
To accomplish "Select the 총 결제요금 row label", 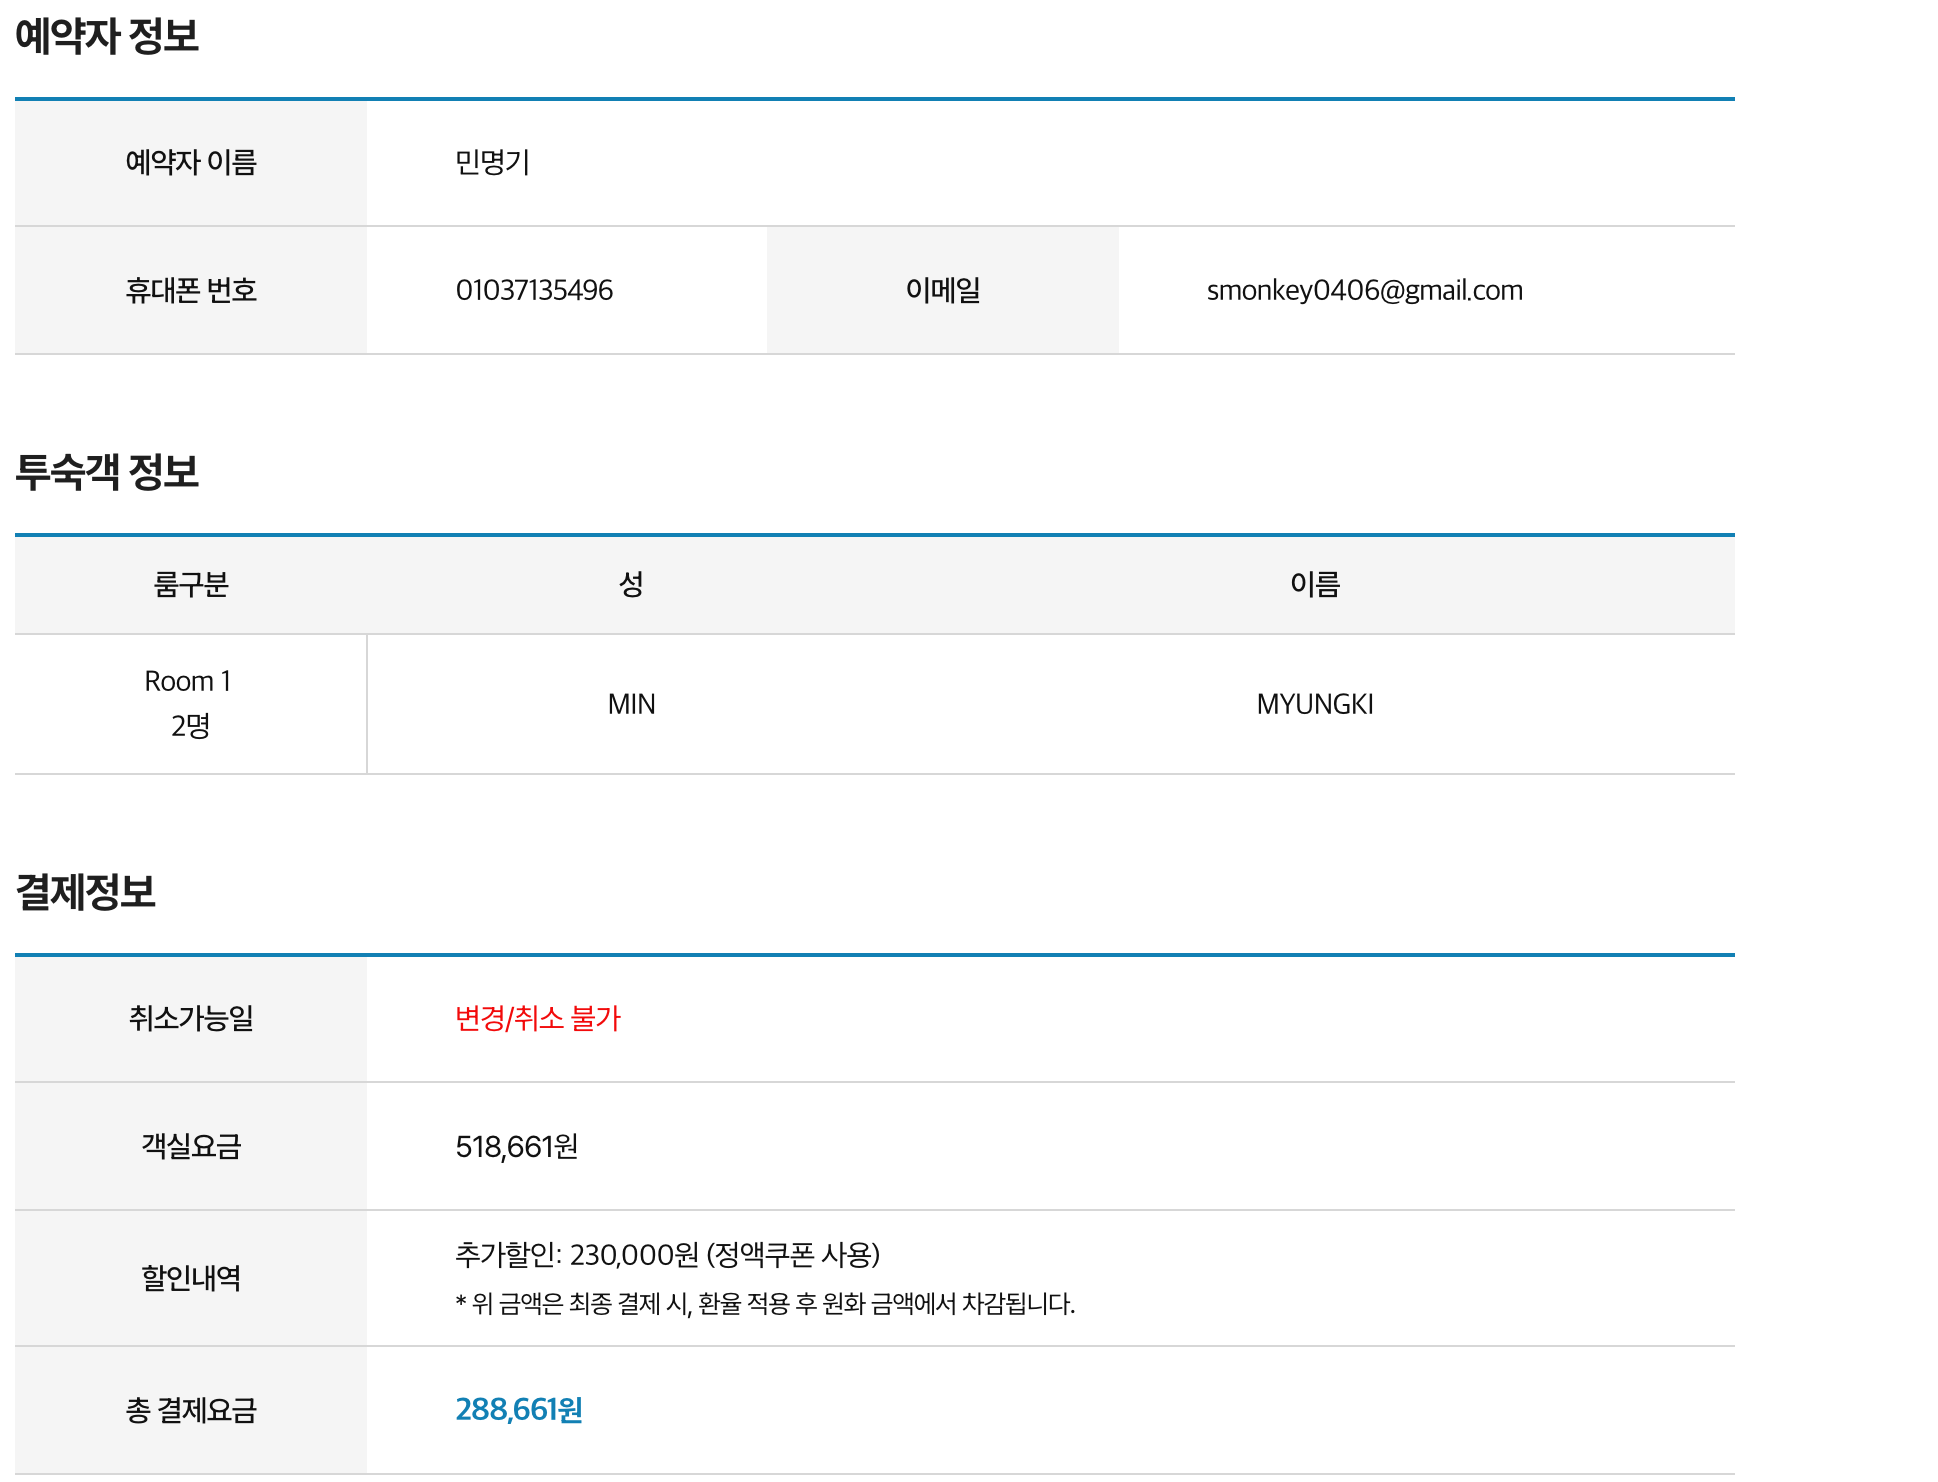I will pyautogui.click(x=190, y=1411).
